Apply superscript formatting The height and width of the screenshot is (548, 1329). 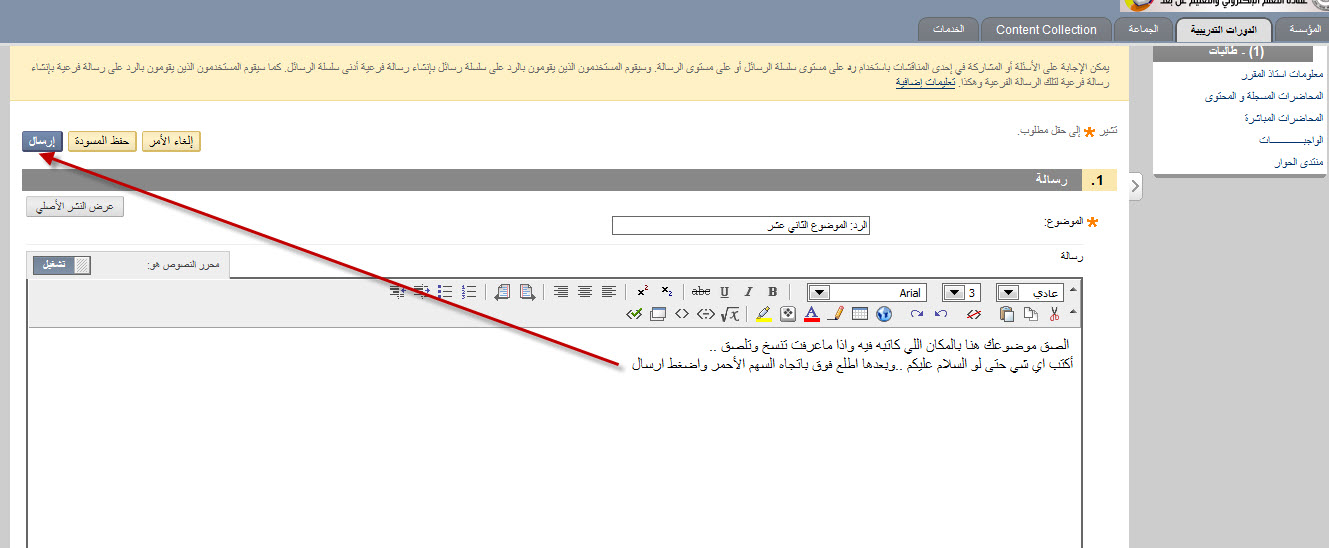(x=643, y=292)
